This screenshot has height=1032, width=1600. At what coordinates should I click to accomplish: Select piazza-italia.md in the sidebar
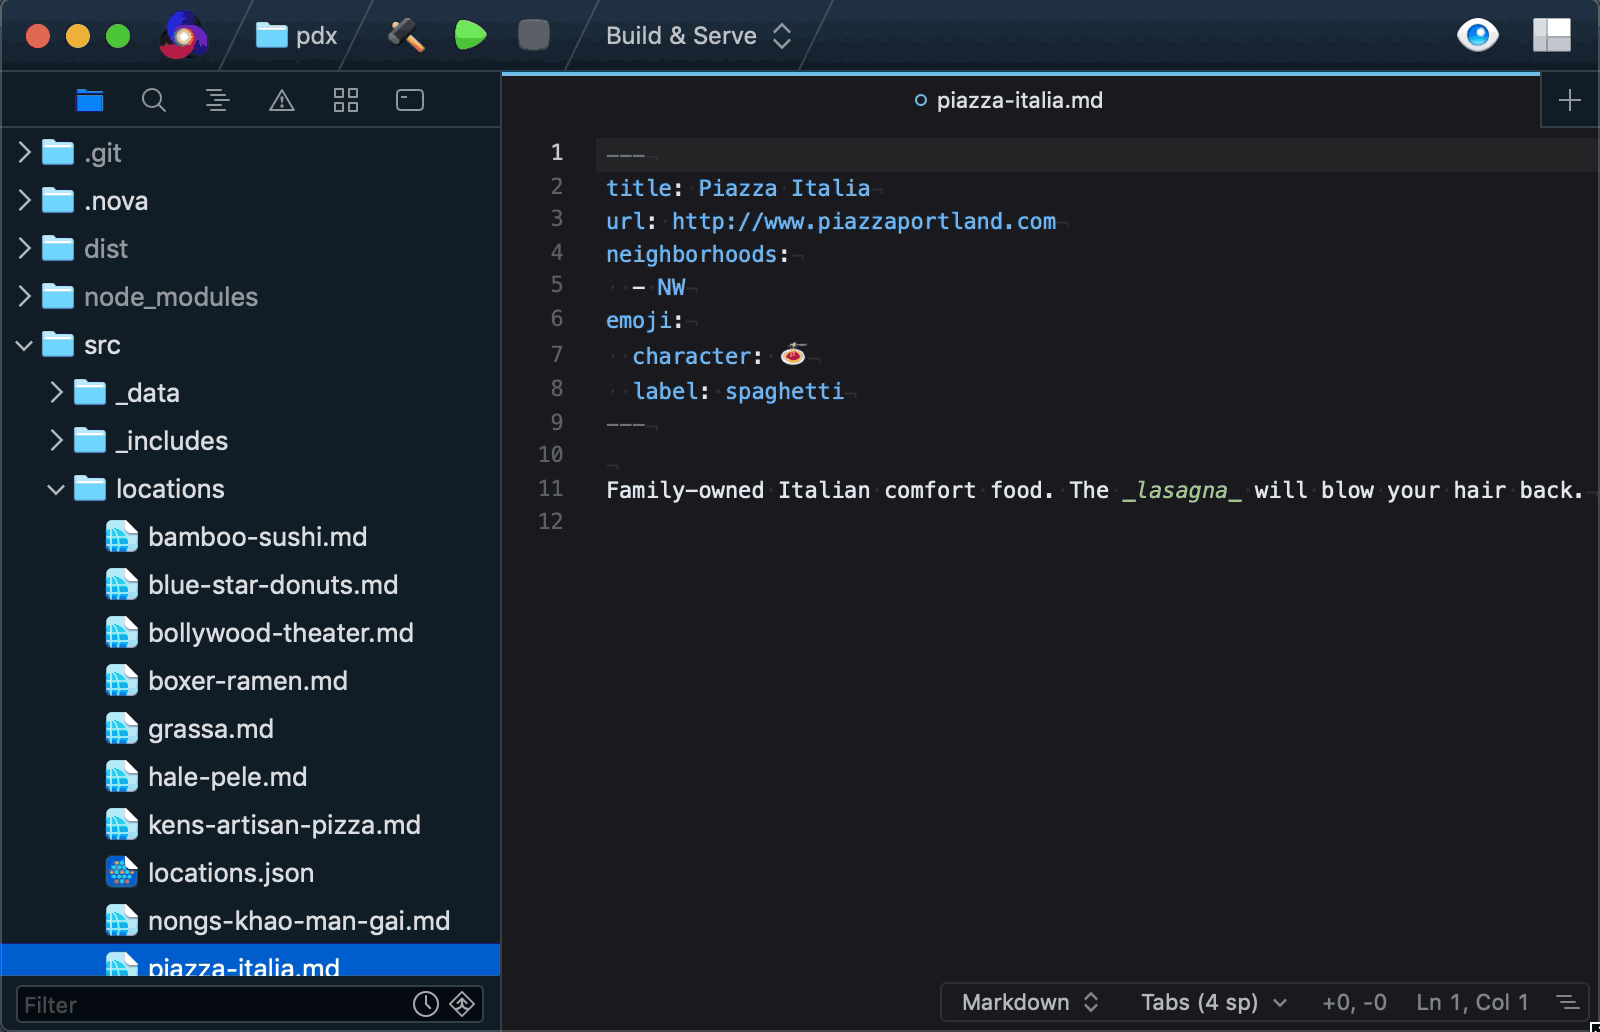(250, 960)
